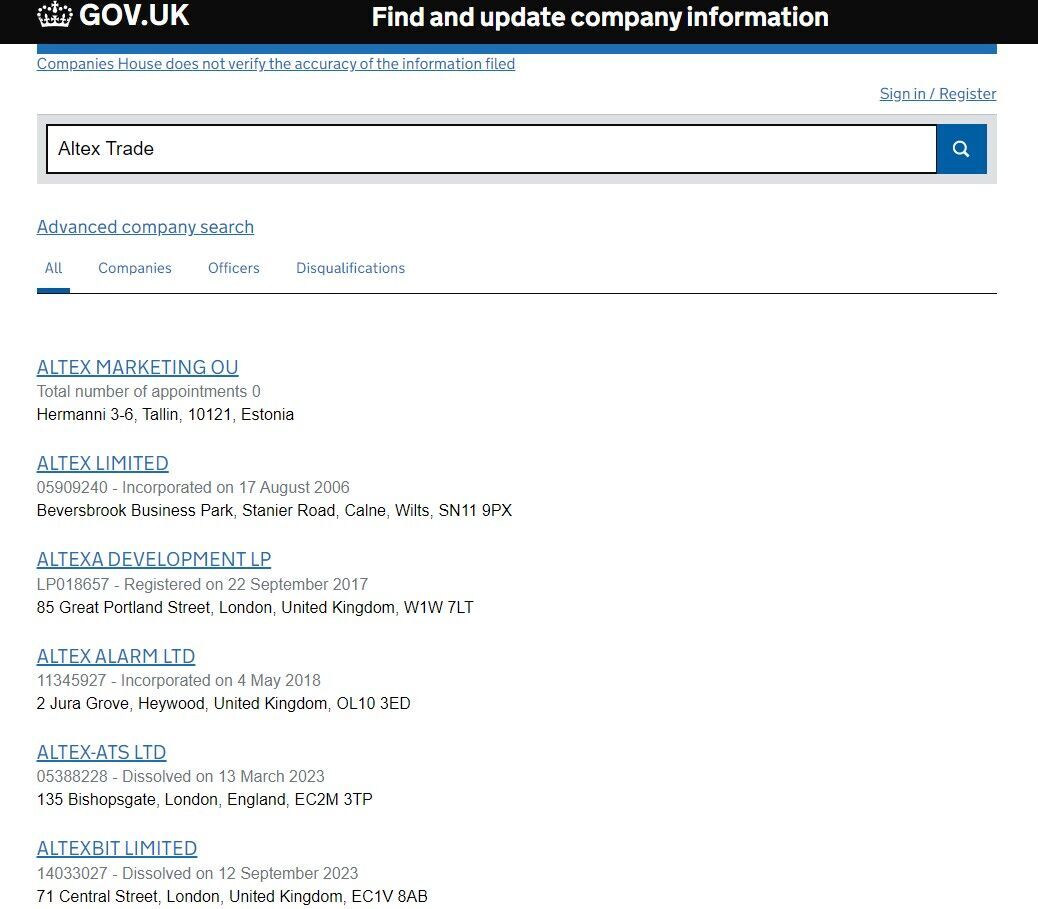
Task: Focus the search box containing 'Altex Trade'
Action: (x=490, y=149)
